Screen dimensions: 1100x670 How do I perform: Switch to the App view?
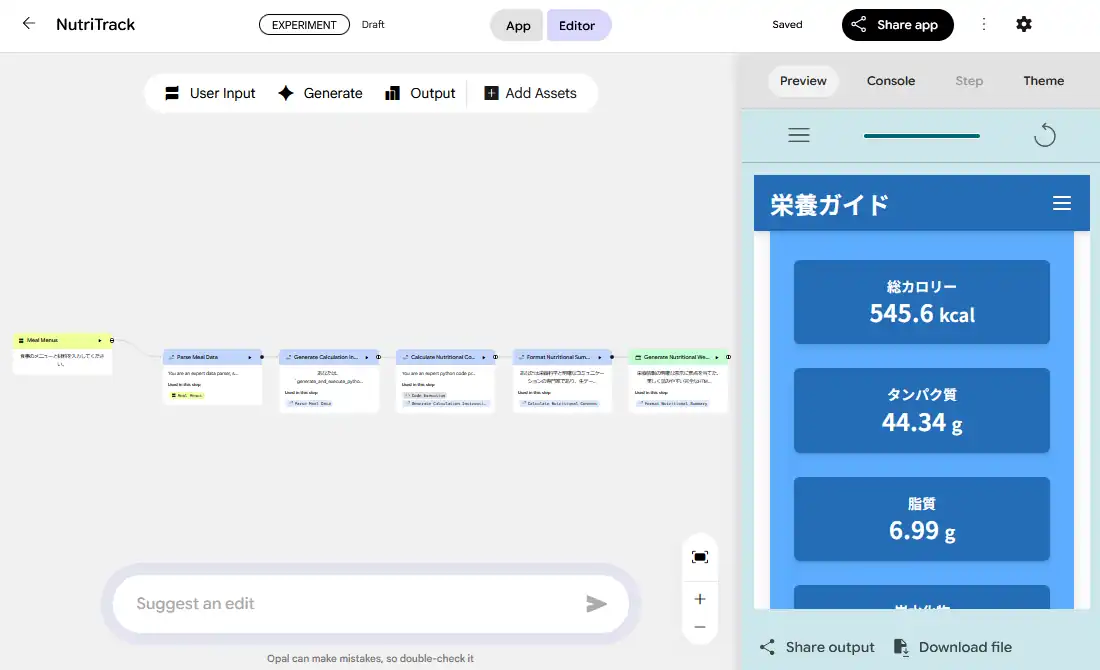click(518, 25)
